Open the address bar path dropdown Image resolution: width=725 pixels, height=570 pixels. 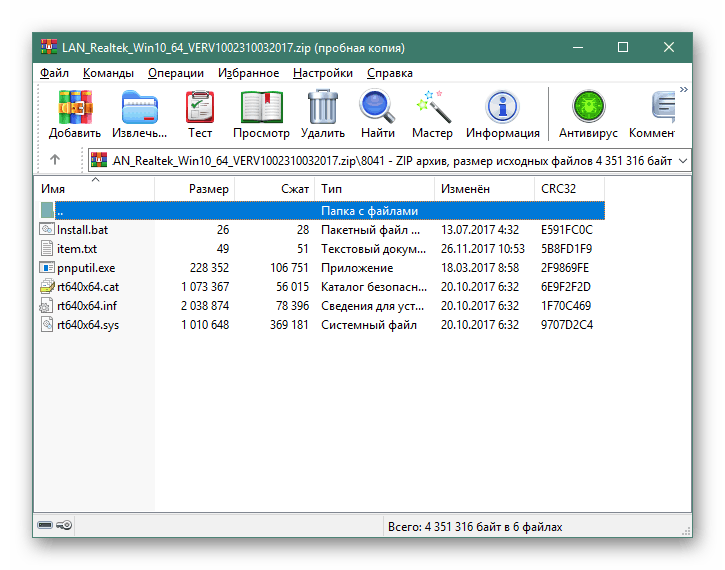click(x=683, y=161)
